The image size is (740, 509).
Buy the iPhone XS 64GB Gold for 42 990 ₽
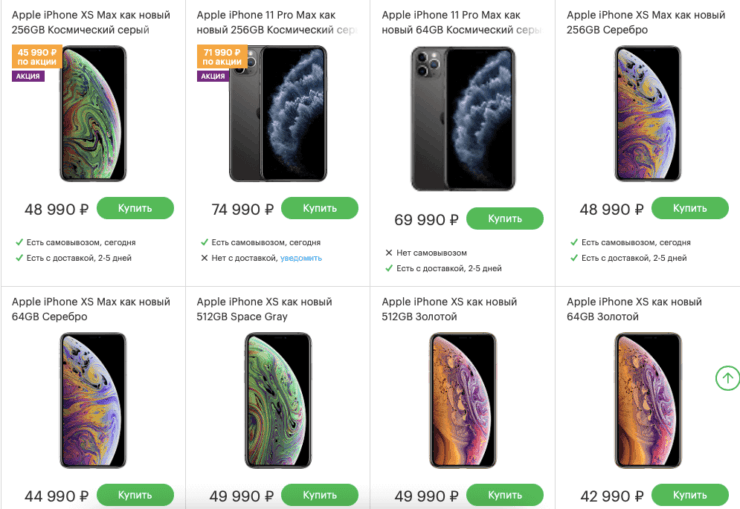coord(689,495)
